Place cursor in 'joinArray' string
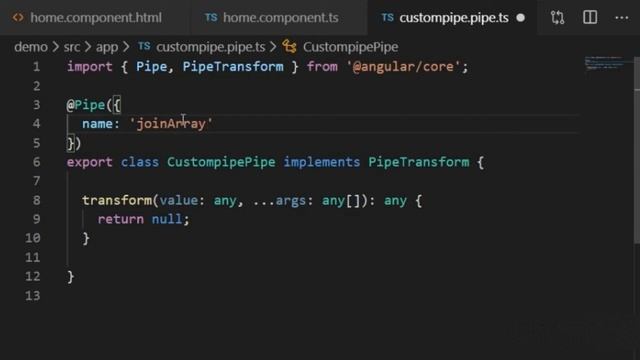The image size is (640, 360). [x=171, y=124]
